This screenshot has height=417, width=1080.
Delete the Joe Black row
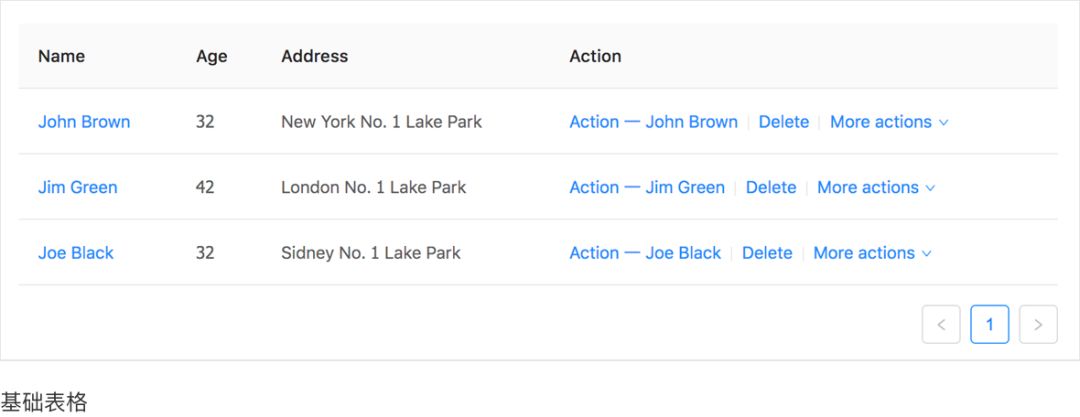tap(767, 253)
